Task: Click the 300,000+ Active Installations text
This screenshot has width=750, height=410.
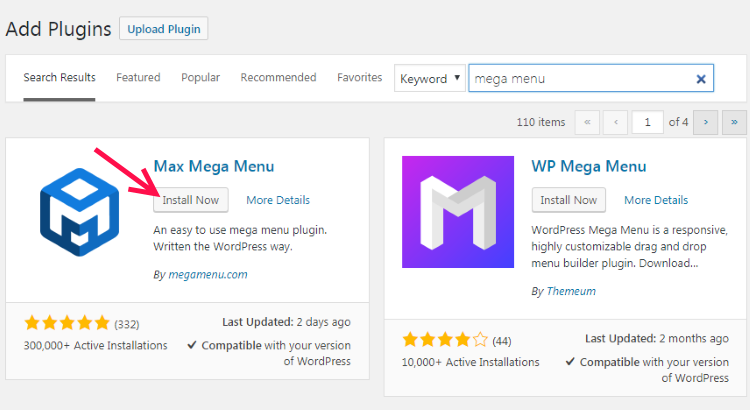Action: [x=96, y=345]
